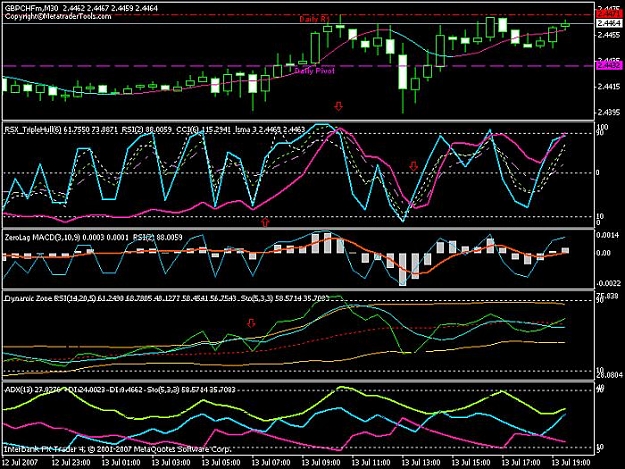Click the white 2.4464 current price tag

click(609, 24)
